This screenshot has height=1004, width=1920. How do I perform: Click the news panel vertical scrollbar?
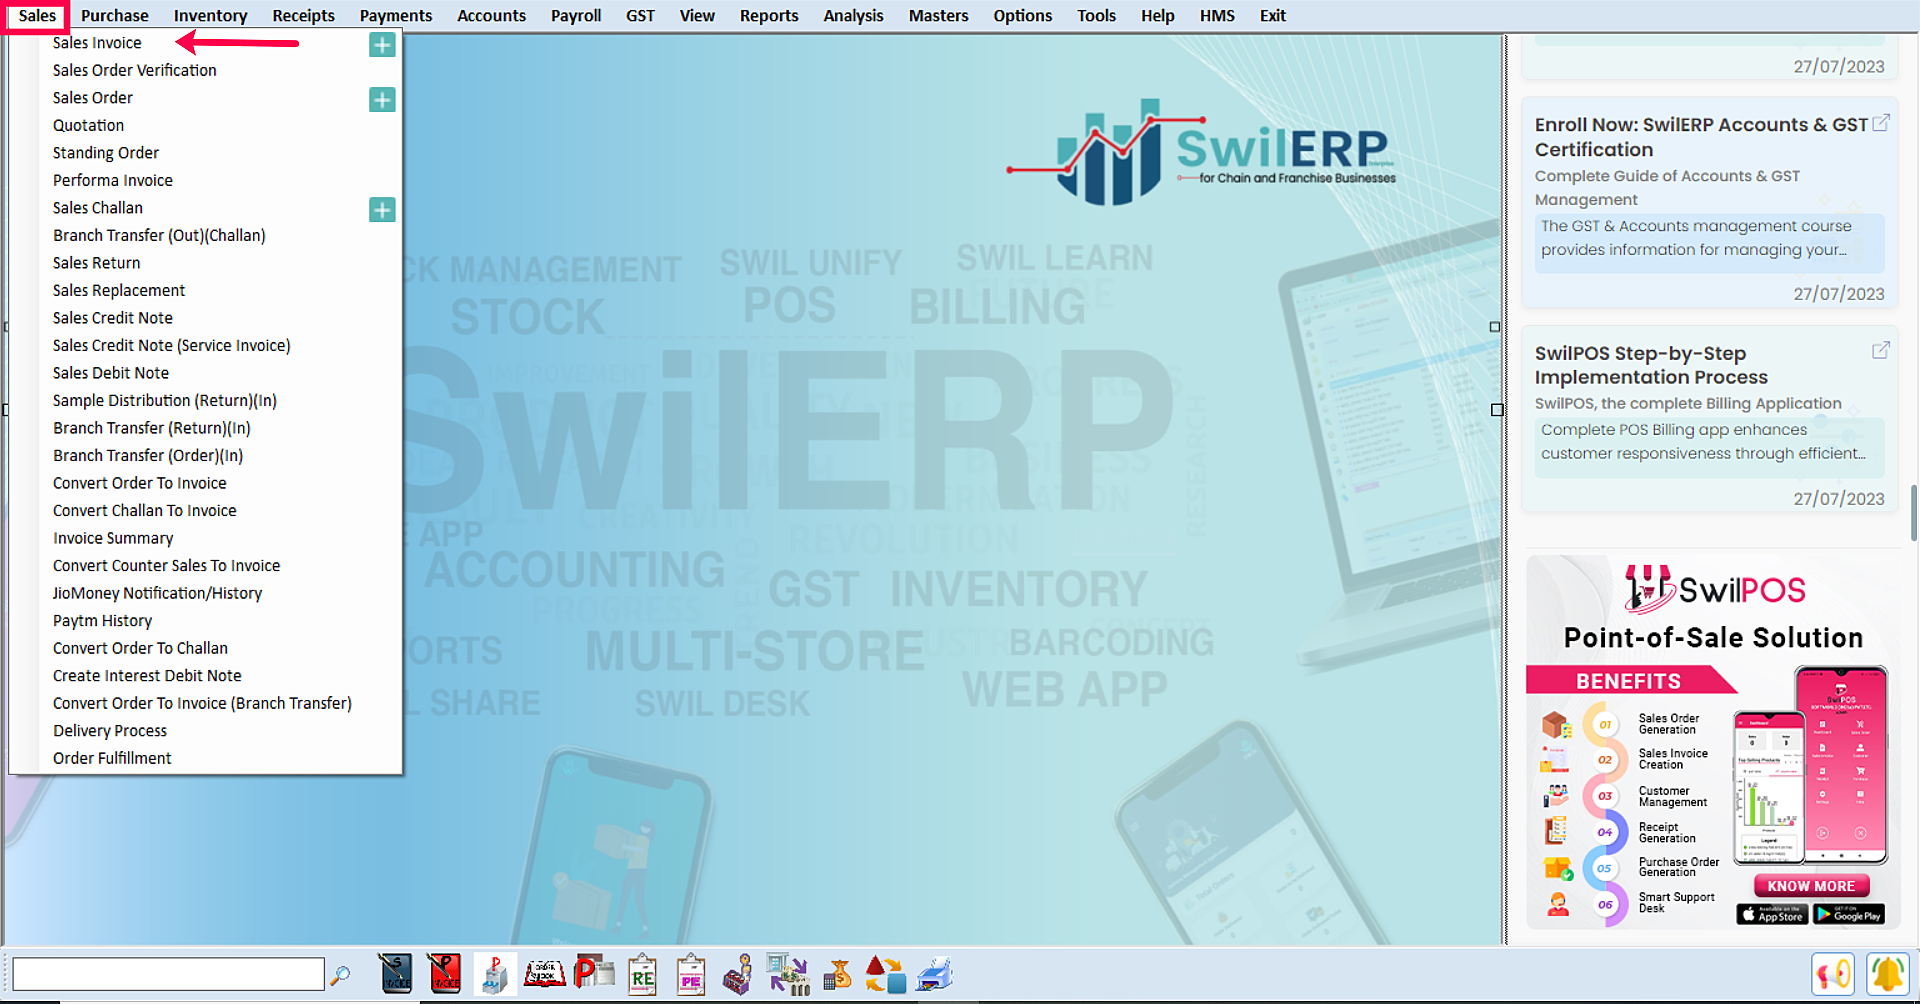click(1914, 513)
